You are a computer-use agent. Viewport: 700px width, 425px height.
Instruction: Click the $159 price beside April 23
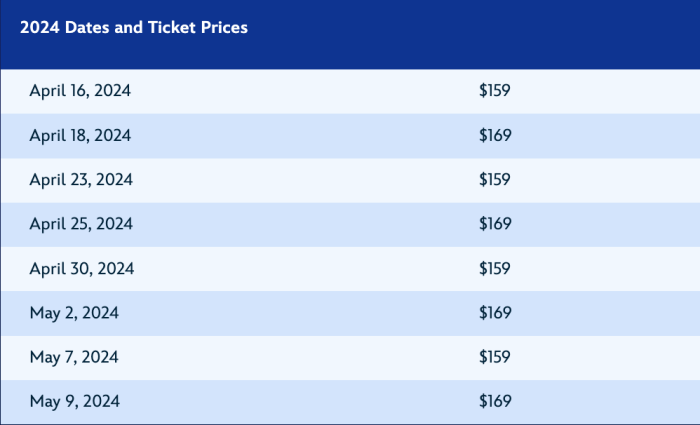tap(495, 180)
